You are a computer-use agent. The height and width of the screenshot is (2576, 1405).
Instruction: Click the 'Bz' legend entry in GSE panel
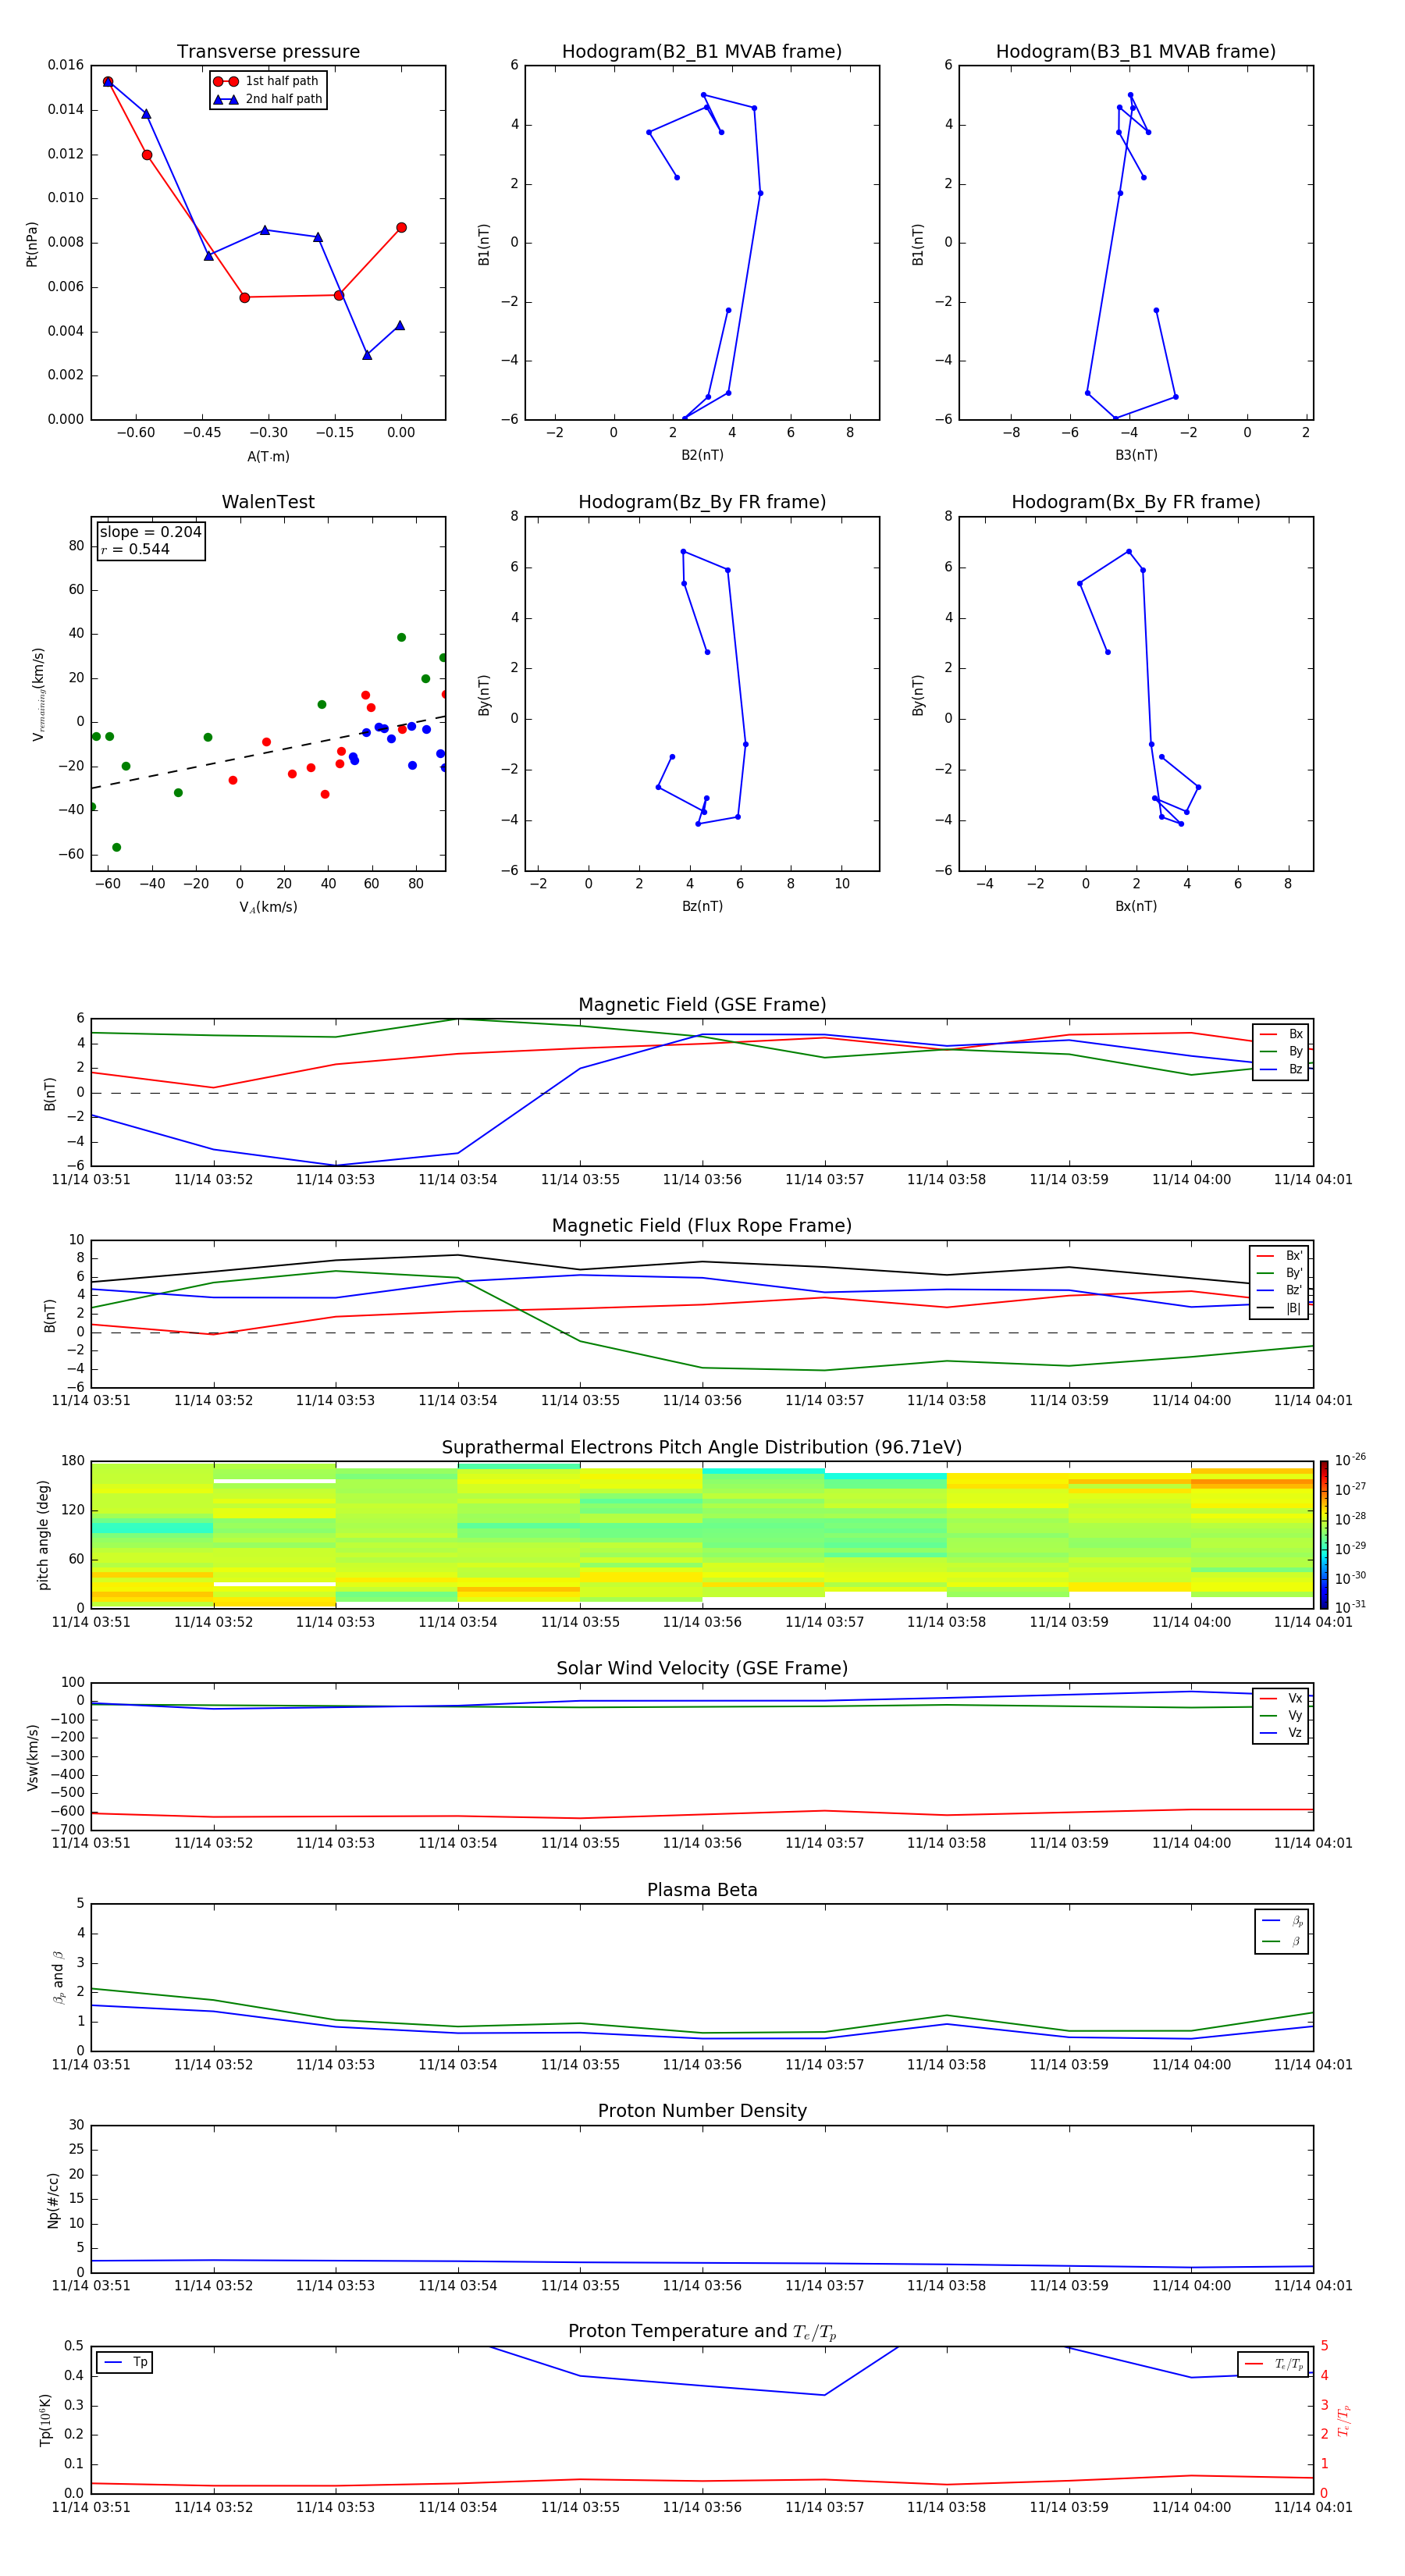(1282, 1069)
